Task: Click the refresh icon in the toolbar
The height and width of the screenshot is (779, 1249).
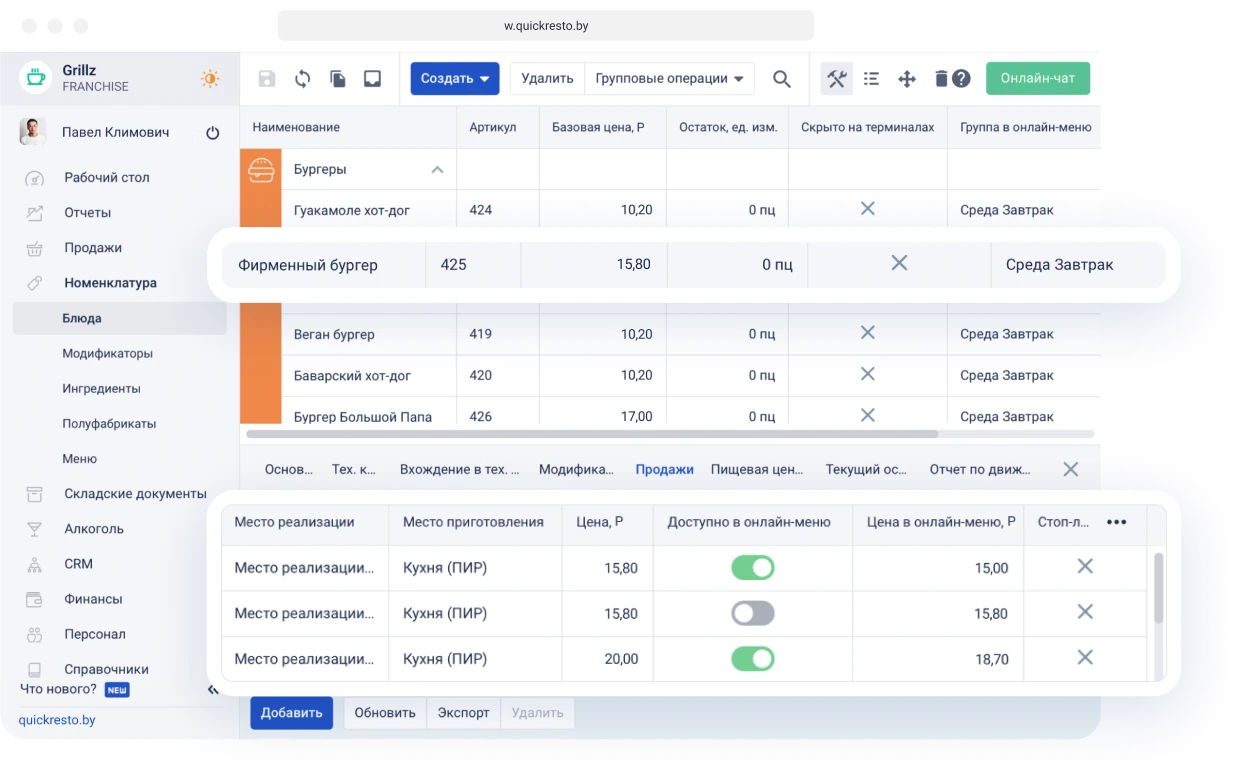Action: pyautogui.click(x=301, y=78)
